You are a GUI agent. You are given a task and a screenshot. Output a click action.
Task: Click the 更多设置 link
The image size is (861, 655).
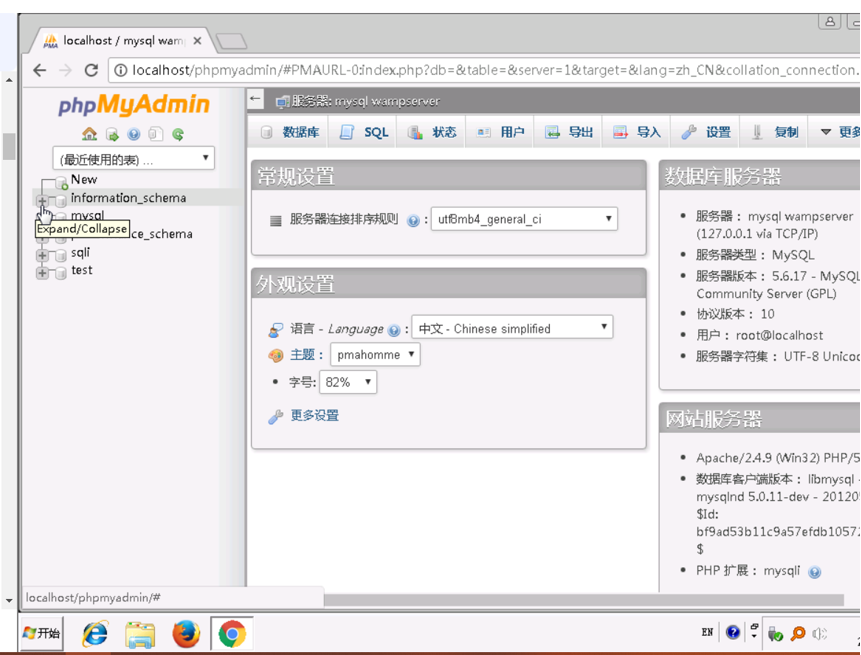coord(315,416)
